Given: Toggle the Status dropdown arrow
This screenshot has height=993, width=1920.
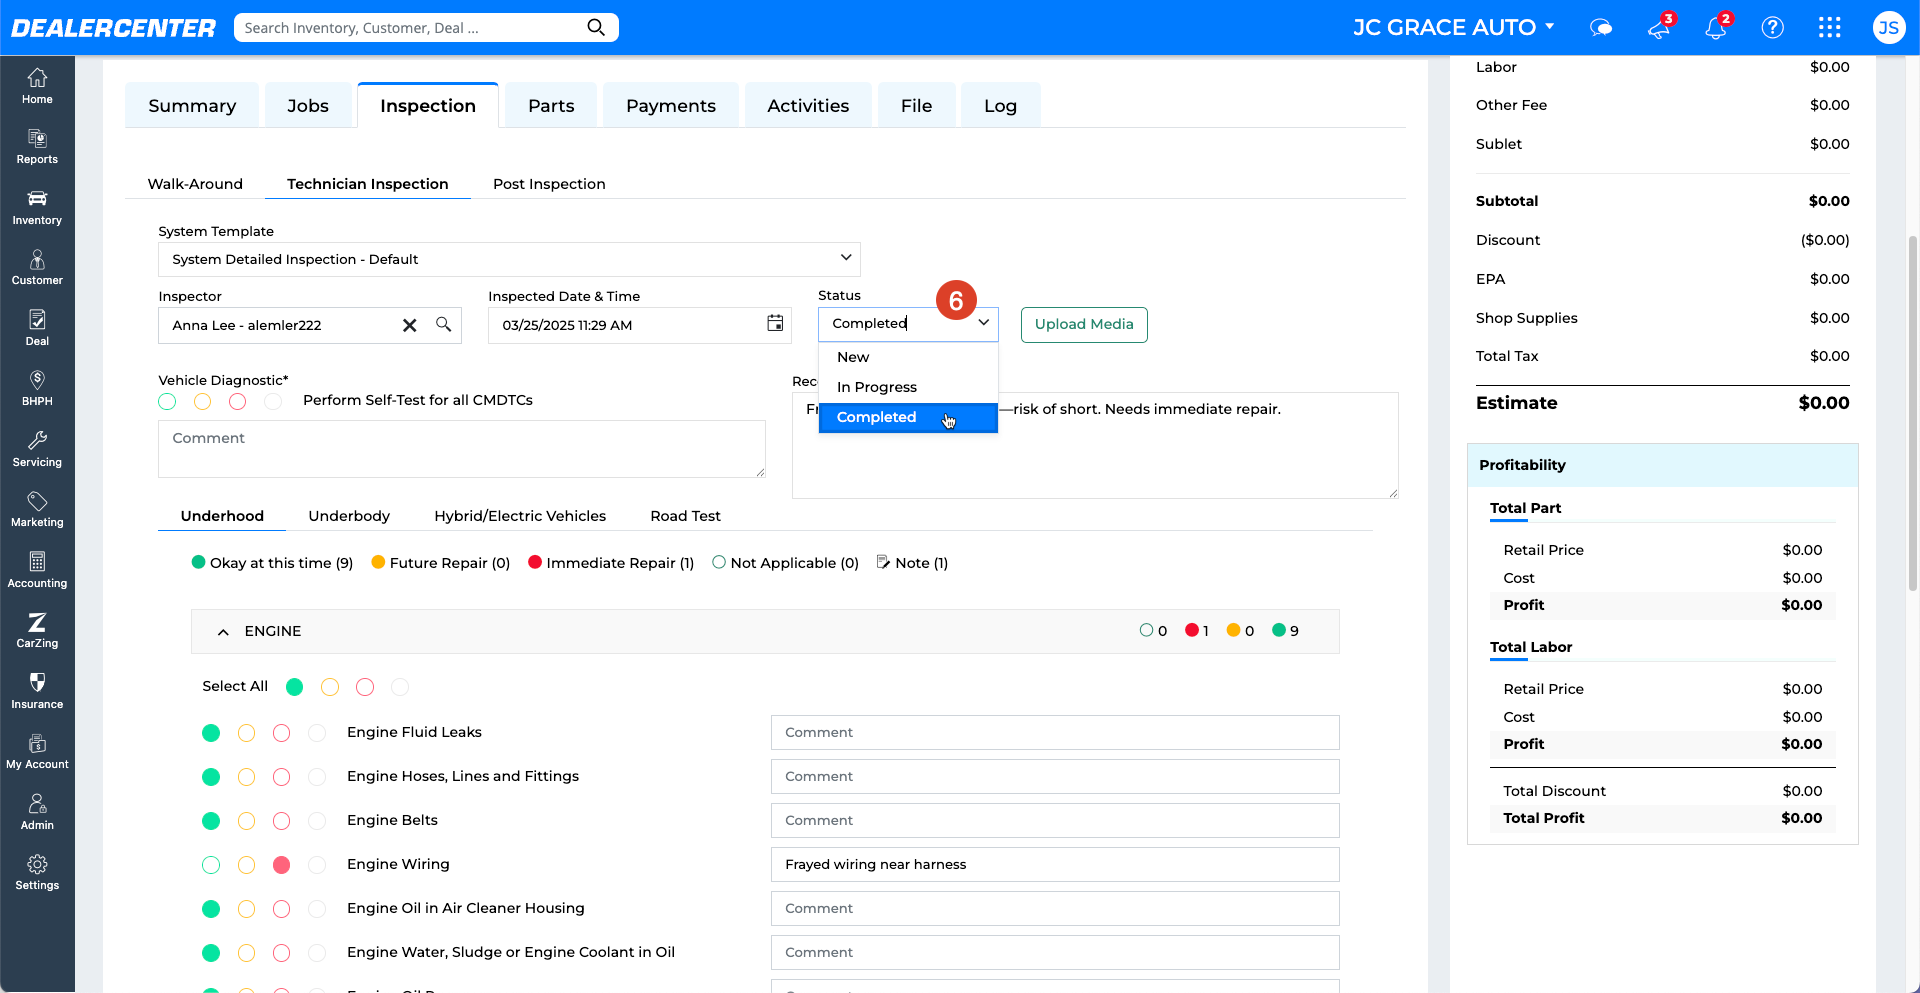Looking at the screenshot, I should (x=983, y=322).
